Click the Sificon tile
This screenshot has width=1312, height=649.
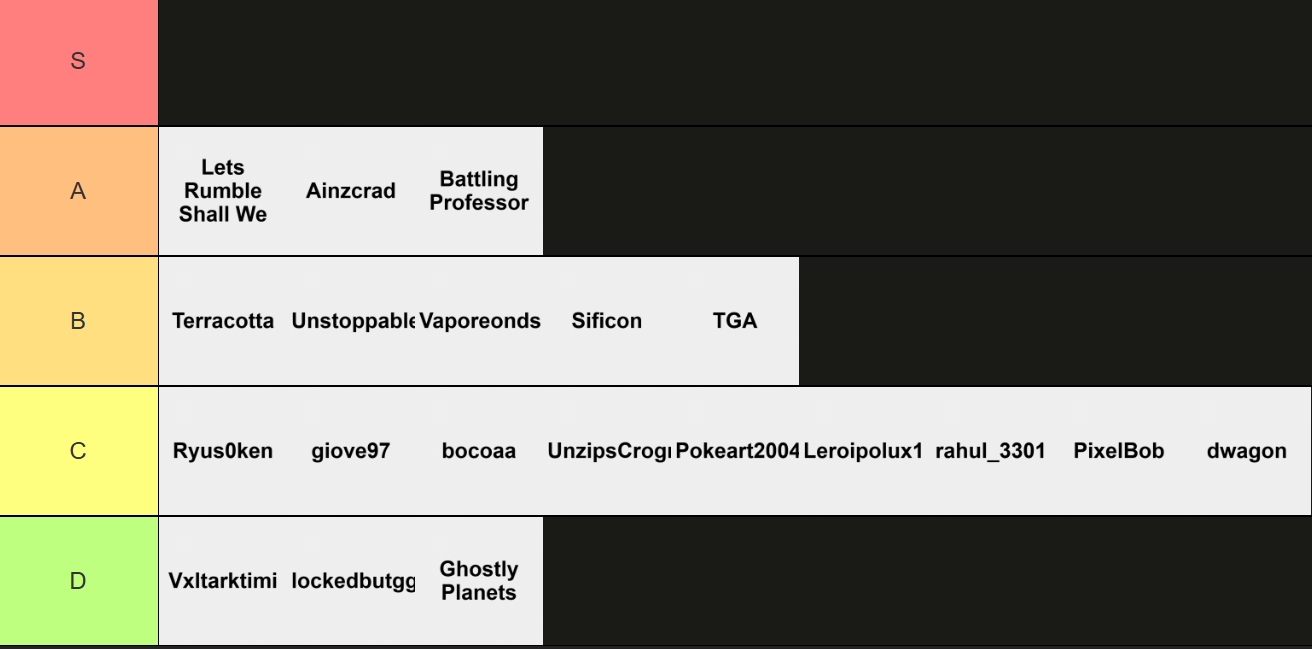607,321
